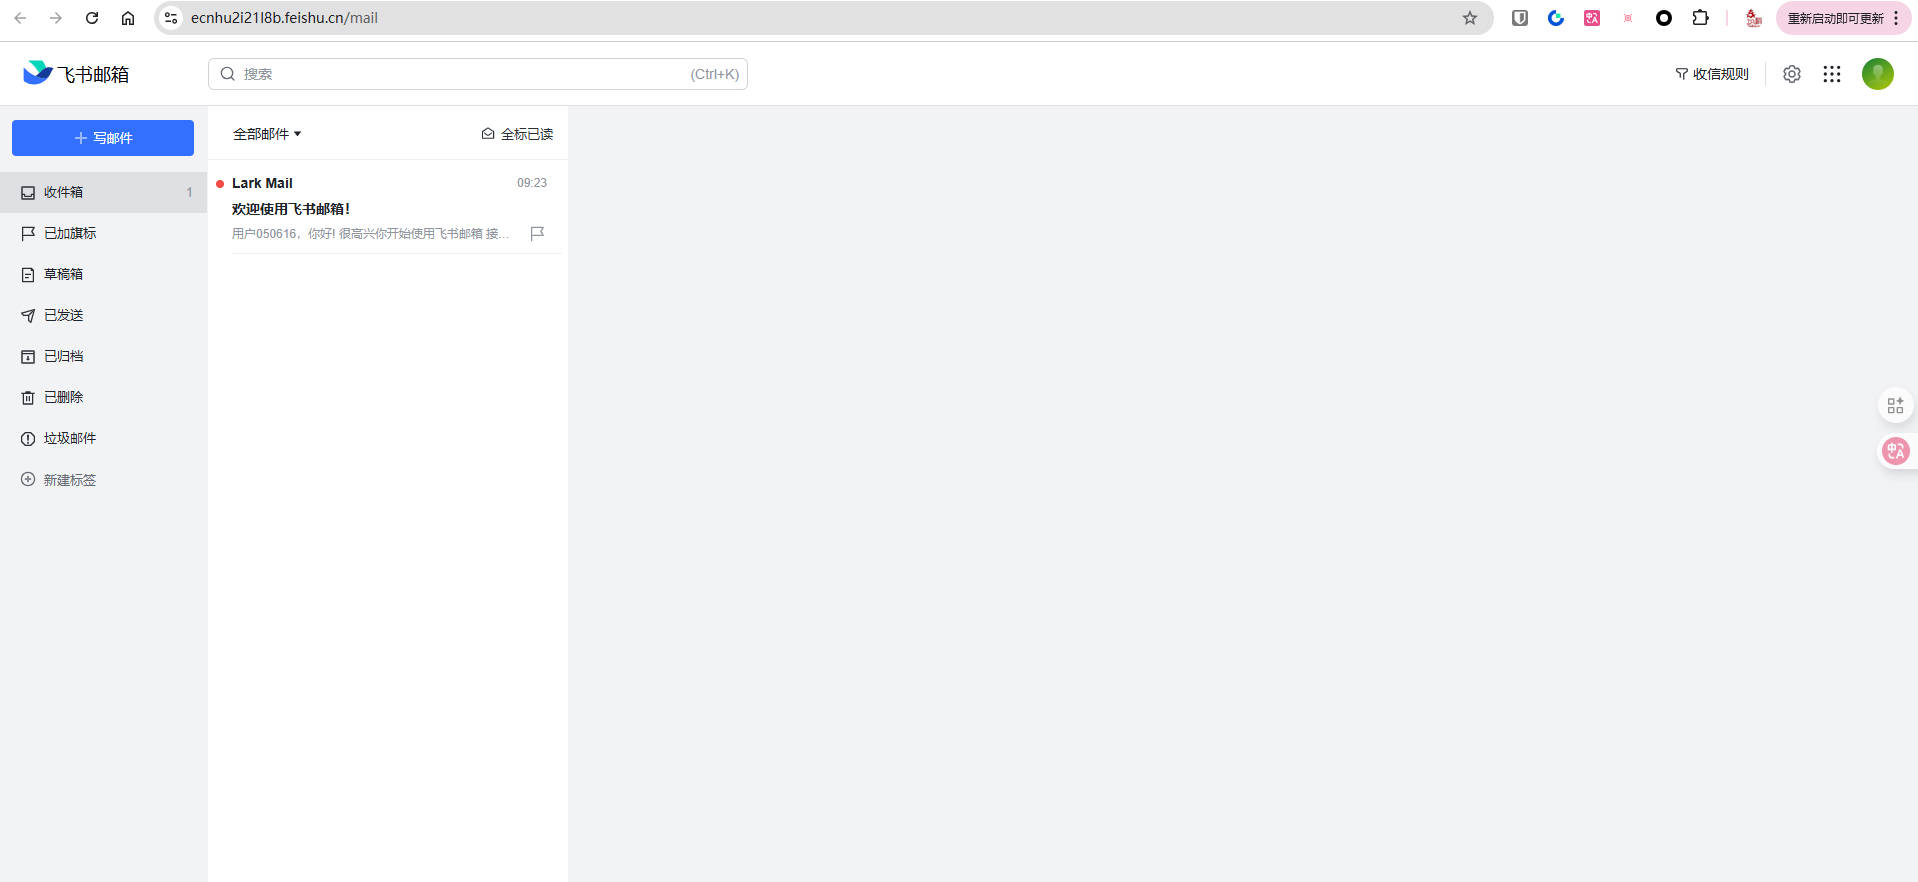Click the address bar URL
Viewport: 1918px width, 882px height.
[285, 18]
